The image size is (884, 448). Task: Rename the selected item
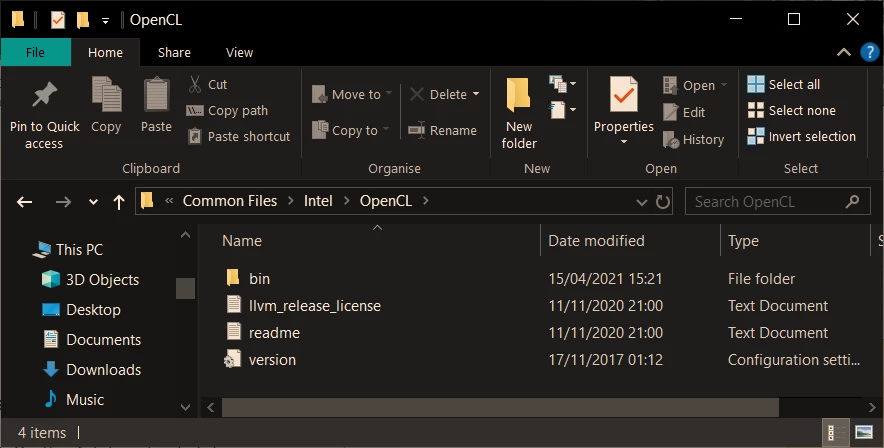tap(443, 130)
